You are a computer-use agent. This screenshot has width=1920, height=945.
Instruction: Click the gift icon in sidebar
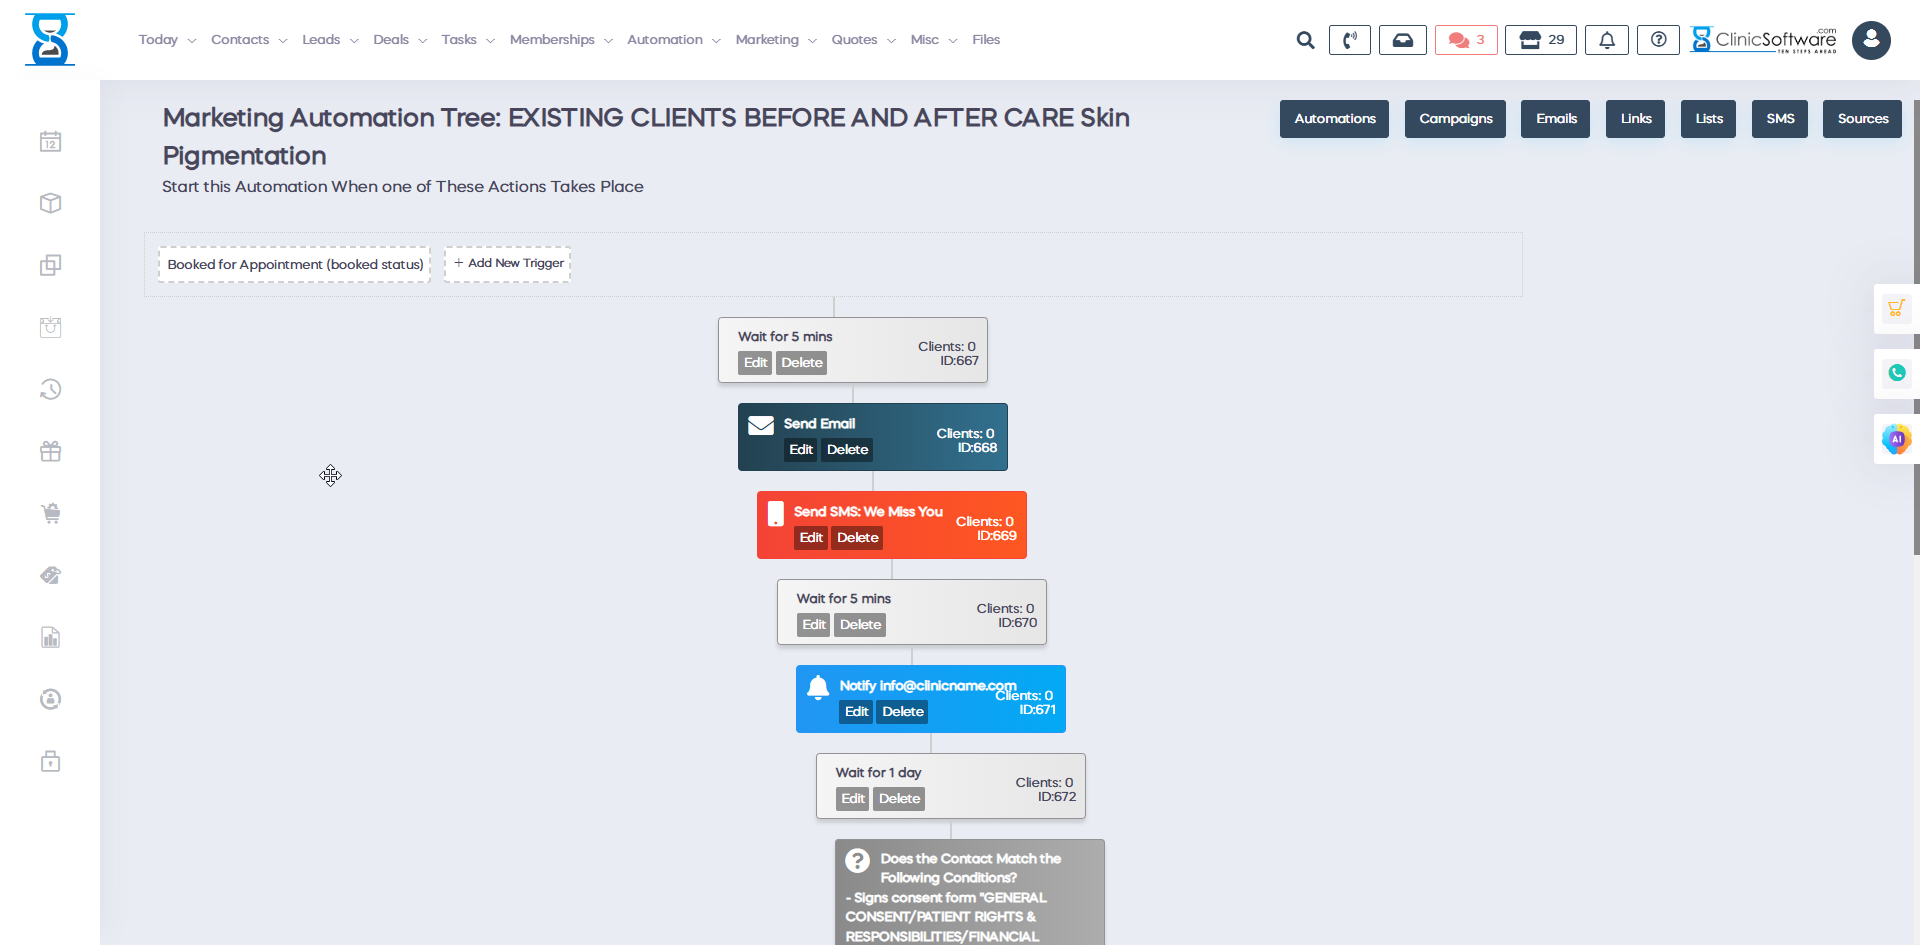(x=51, y=452)
